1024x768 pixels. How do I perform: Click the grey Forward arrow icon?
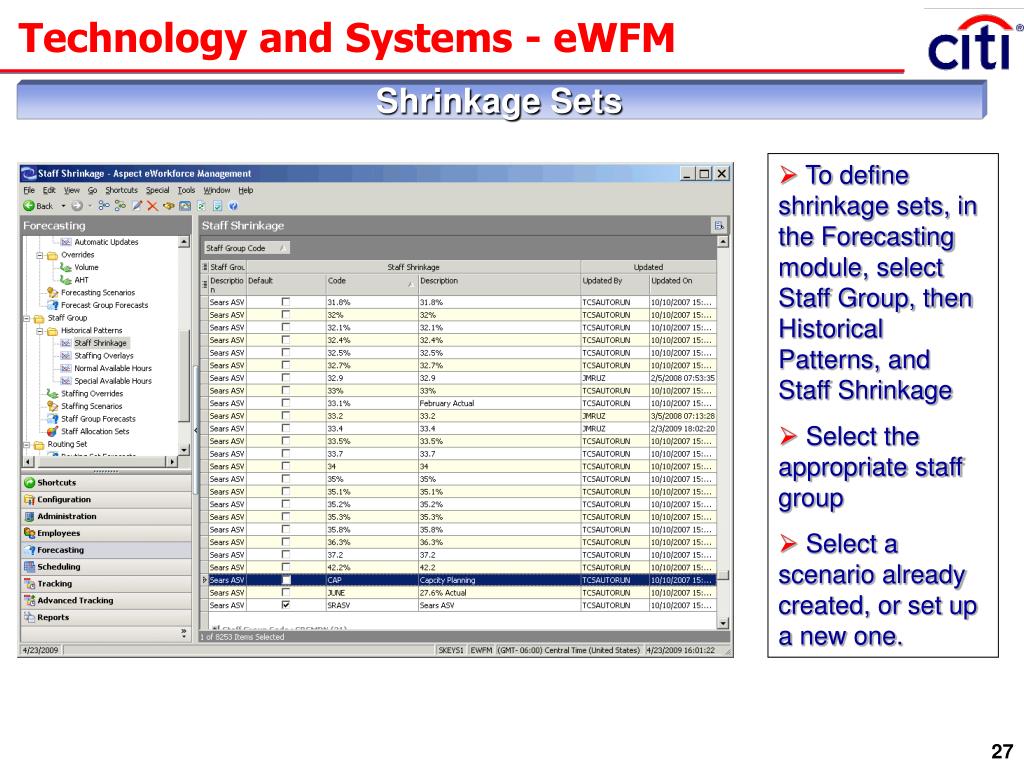pyautogui.click(x=76, y=206)
